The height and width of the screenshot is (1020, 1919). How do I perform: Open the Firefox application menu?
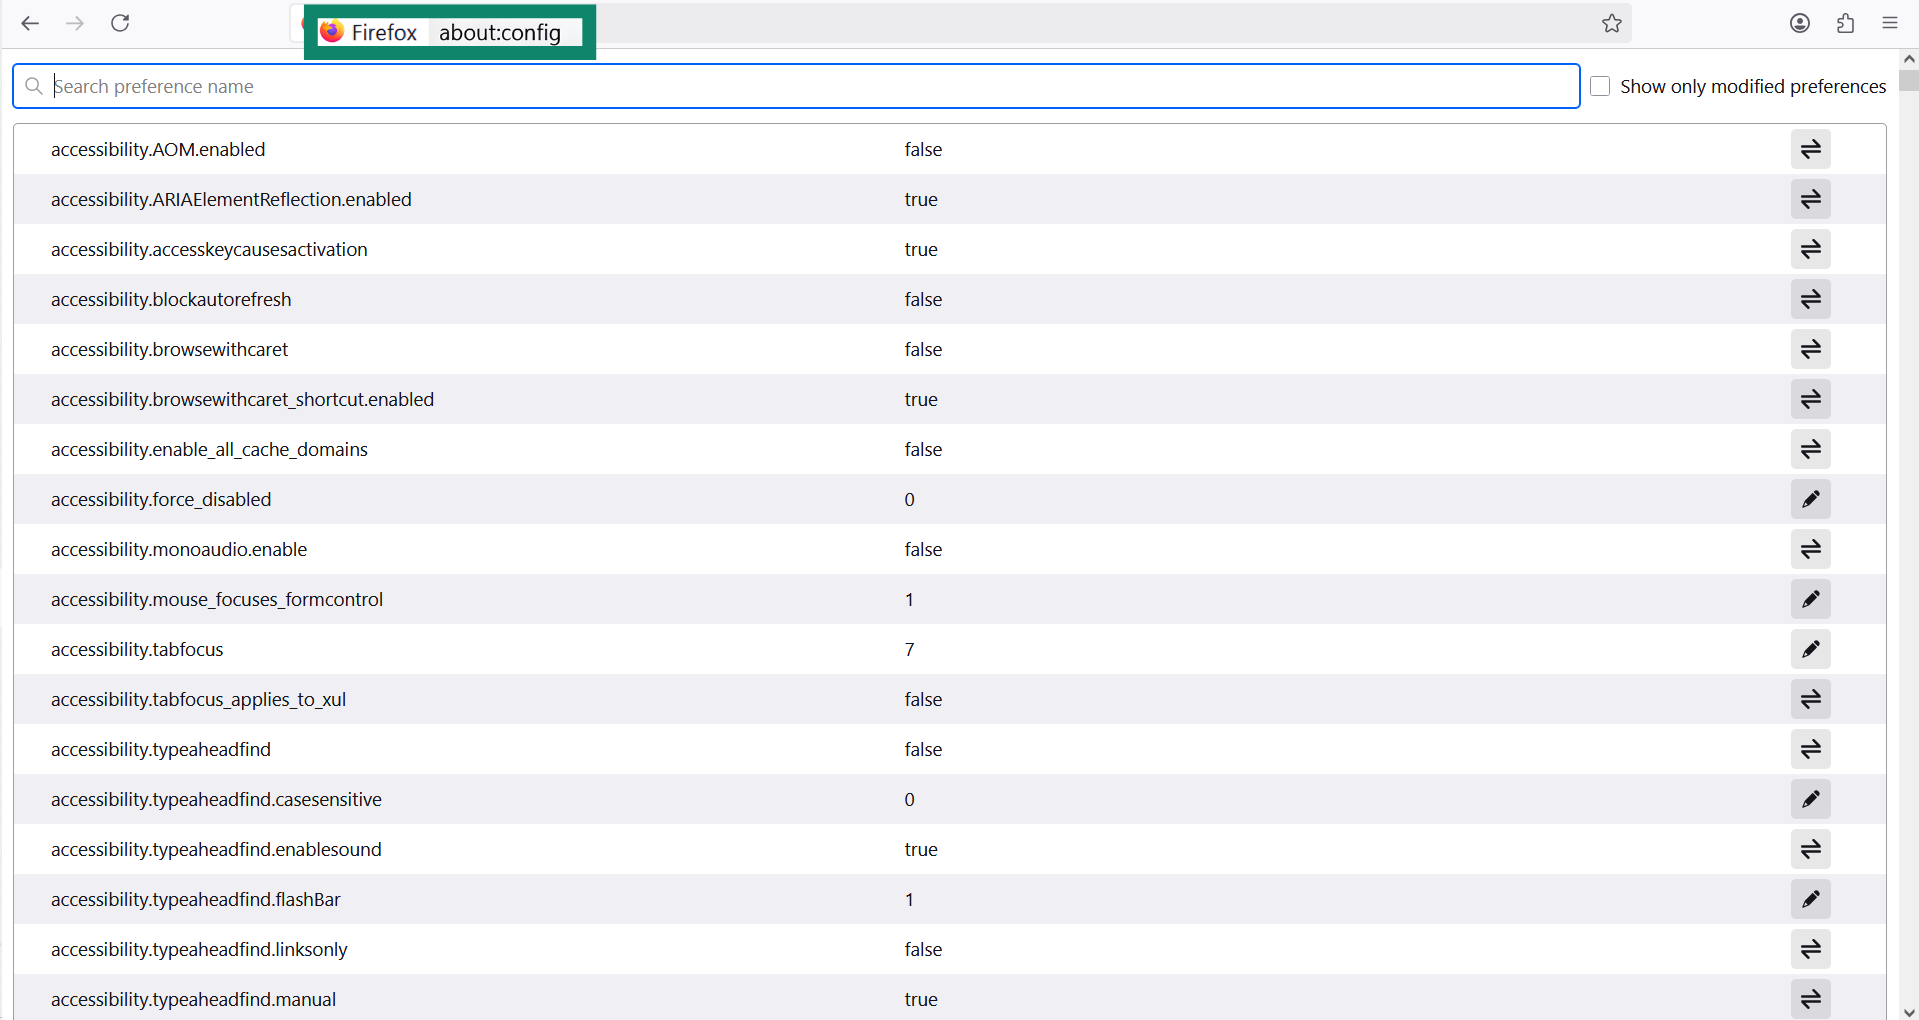point(1889,23)
